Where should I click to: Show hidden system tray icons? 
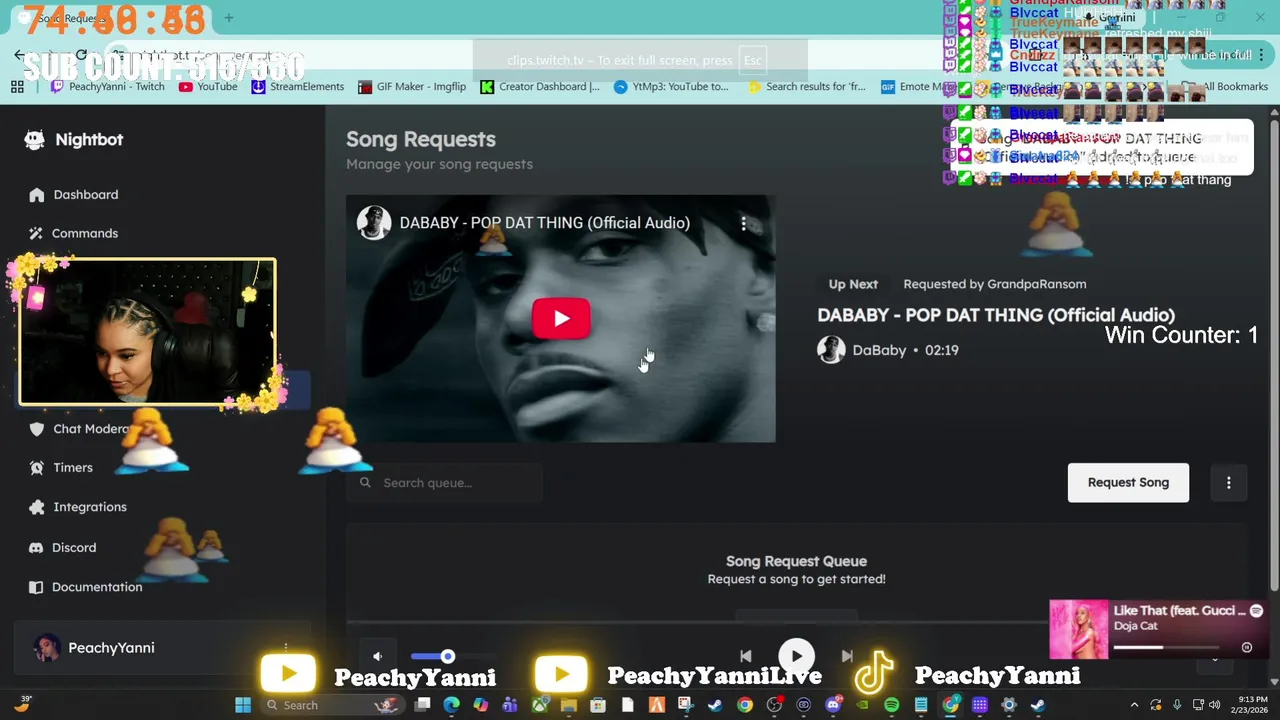(1134, 705)
